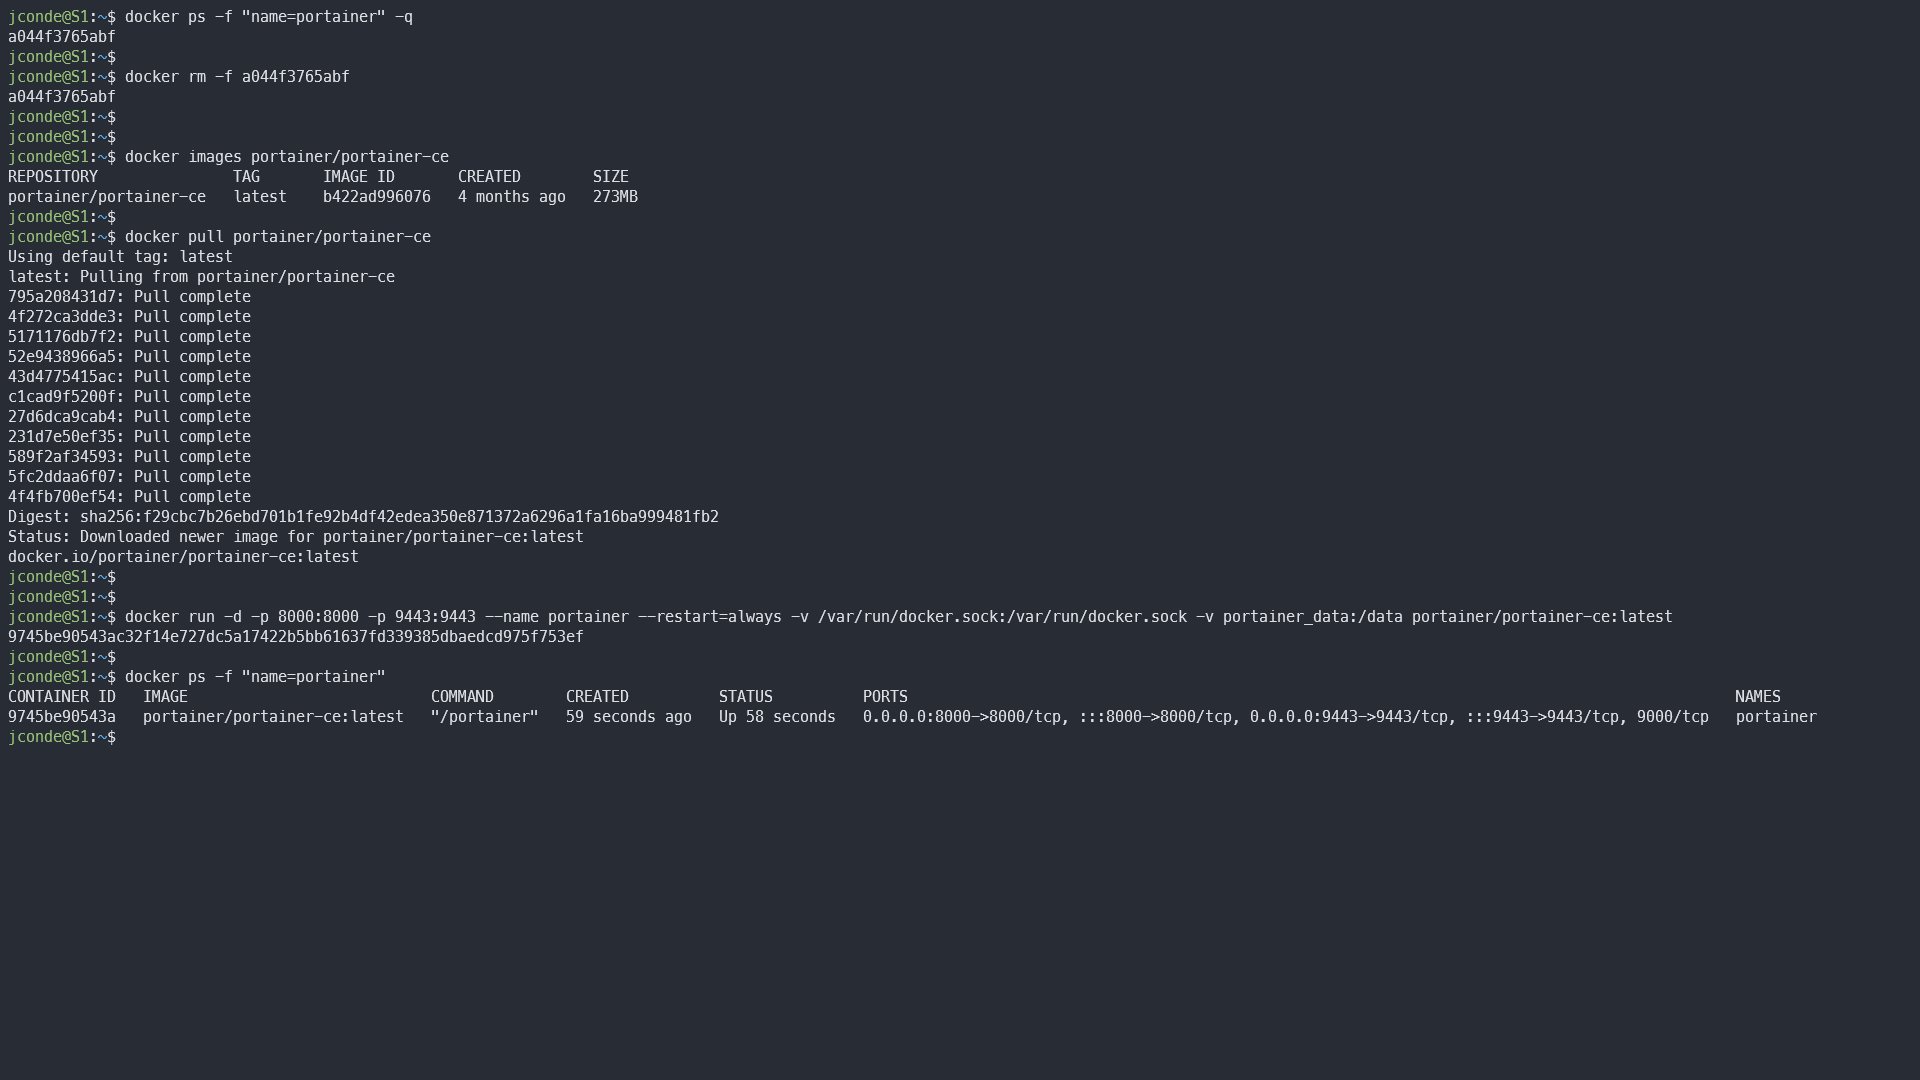Screen dimensions: 1920x1080
Task: Click the long container hash starting 9745be90543ac
Action: (x=295, y=637)
